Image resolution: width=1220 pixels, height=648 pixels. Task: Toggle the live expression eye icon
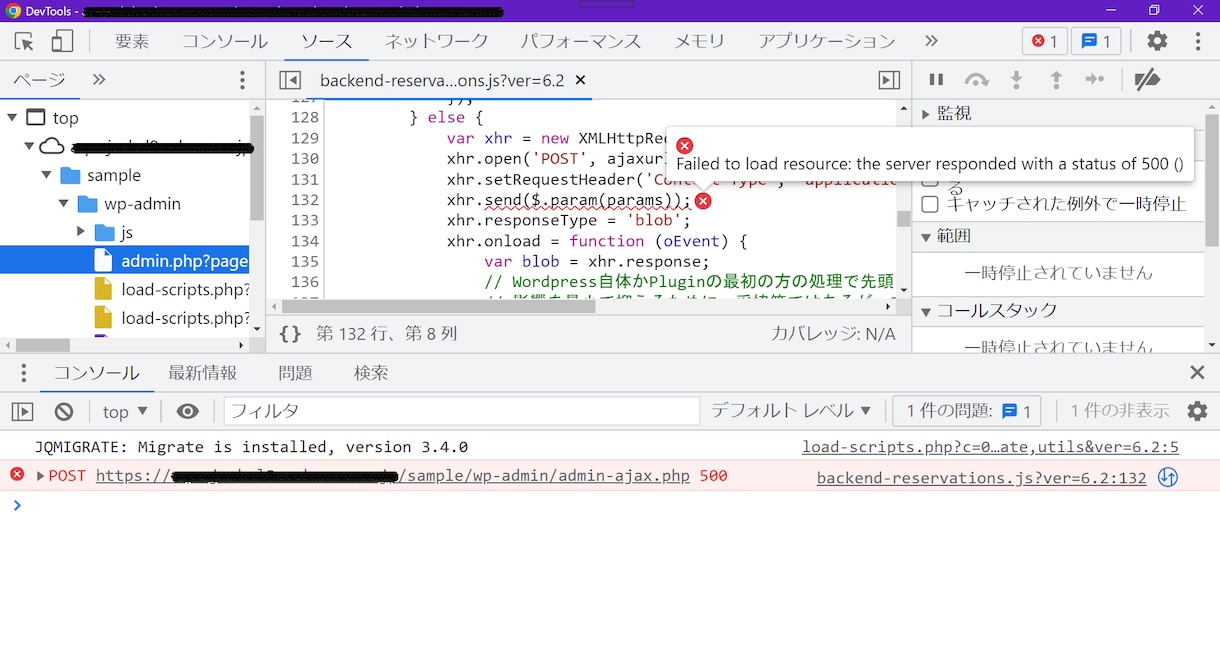pyautogui.click(x=187, y=411)
